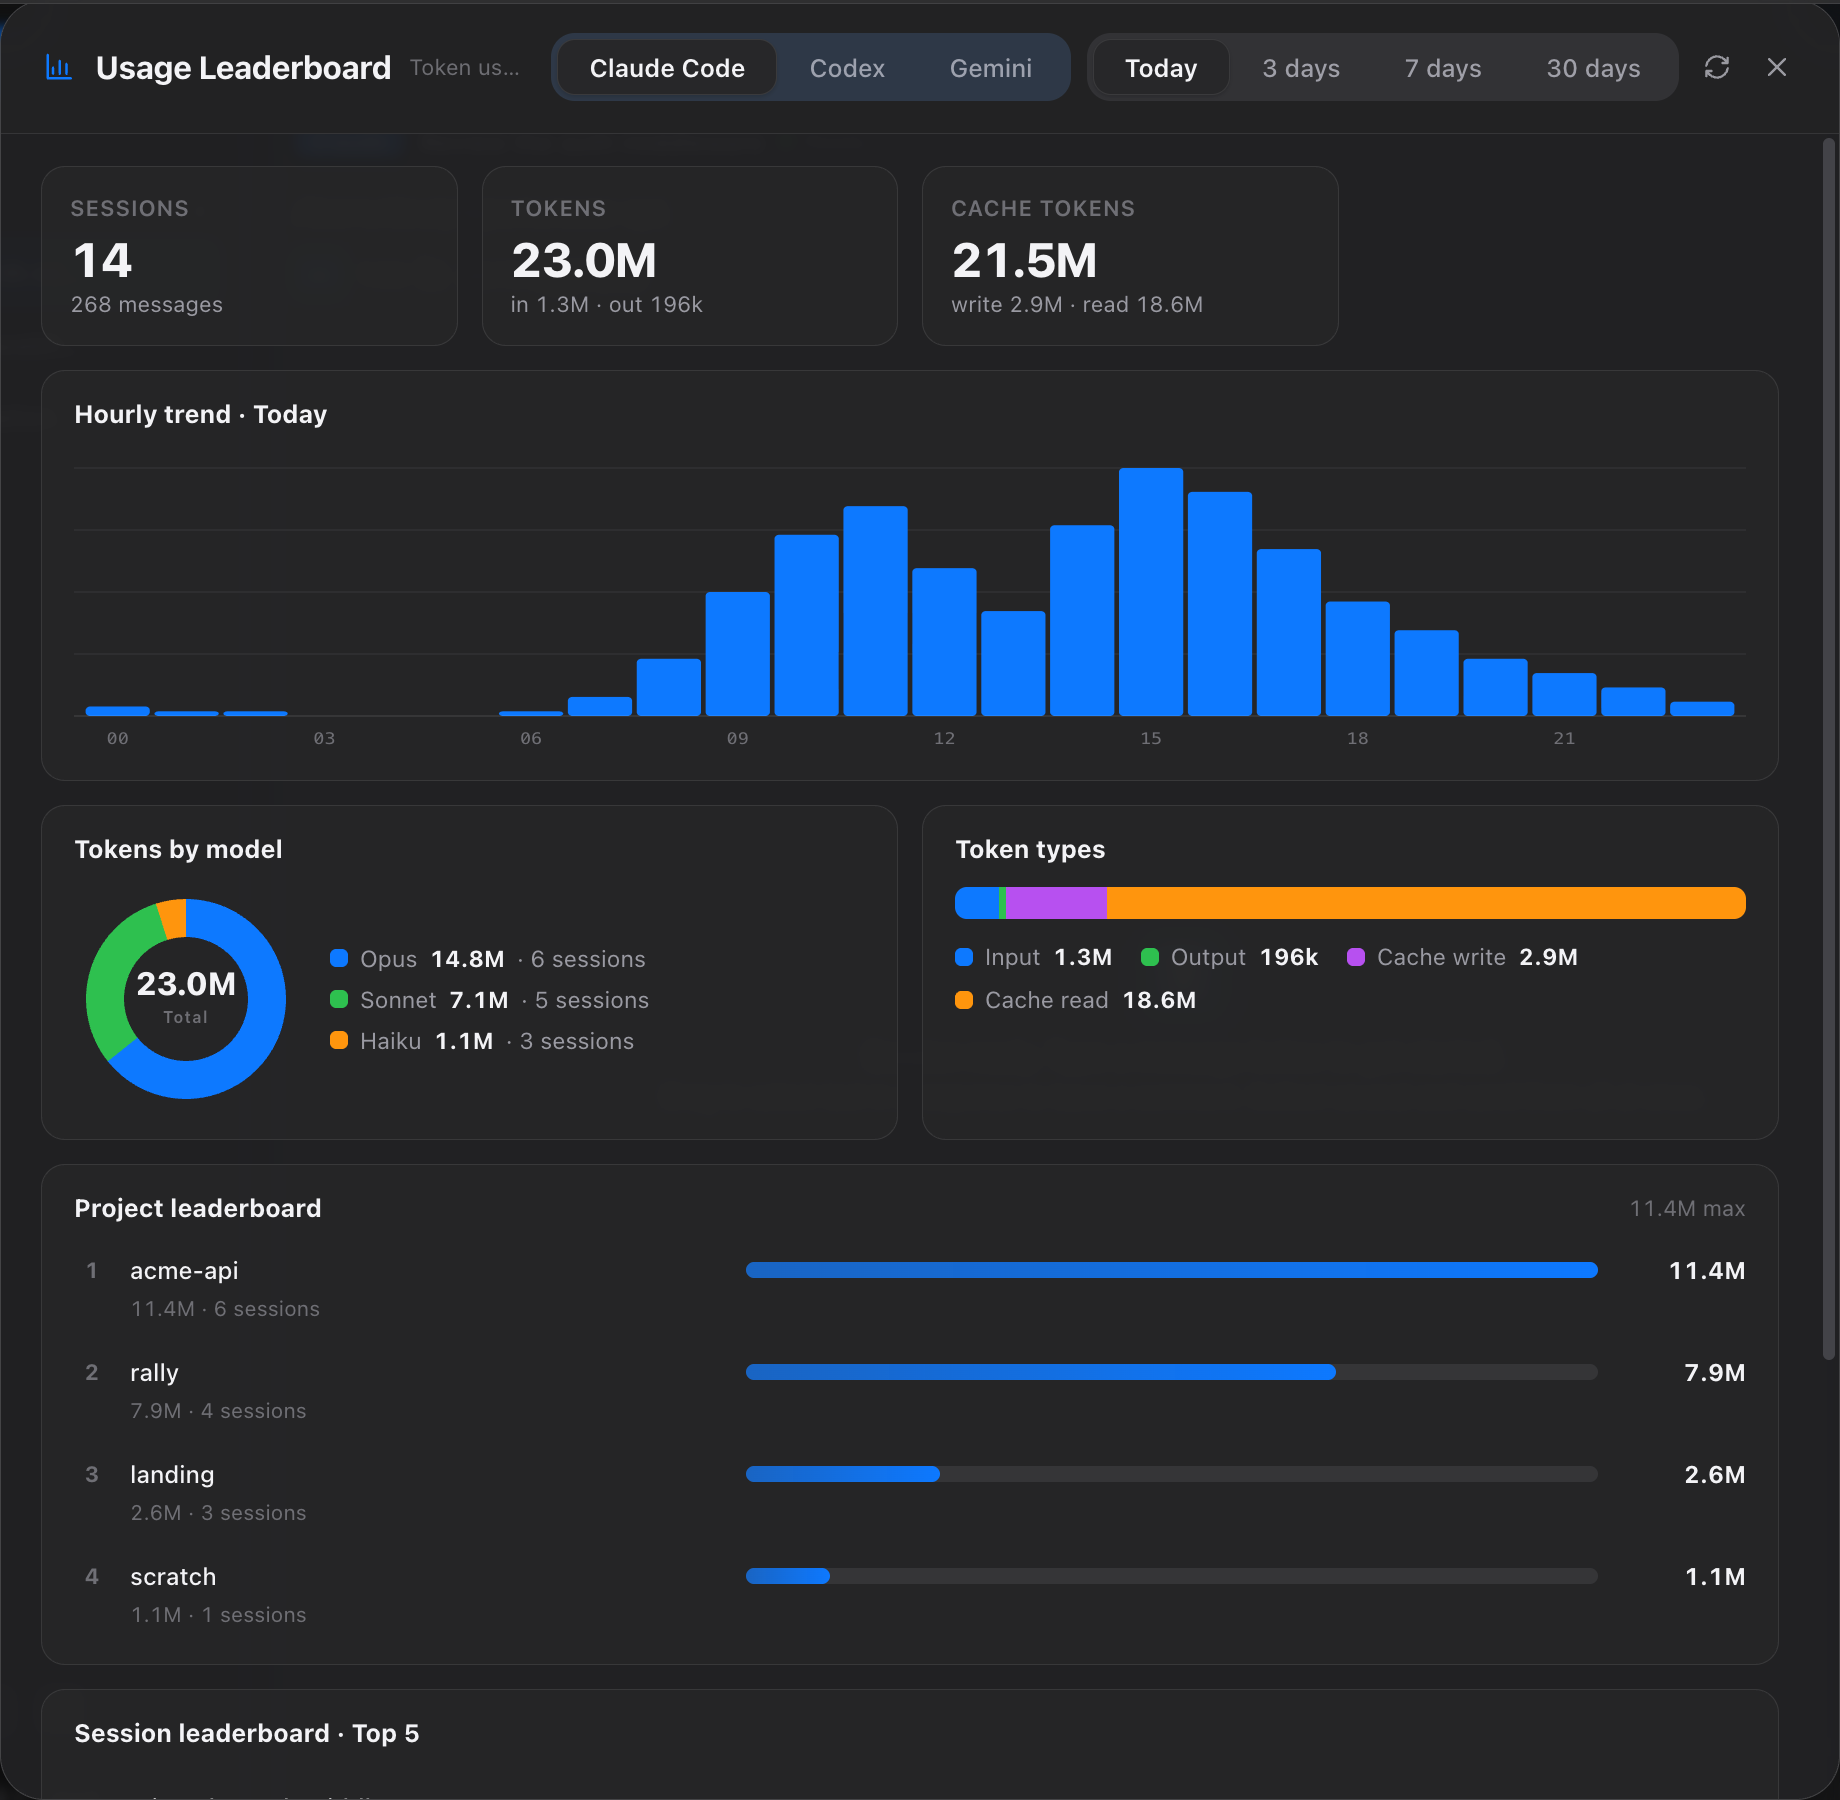
Task: Switch to the Claude Code tab
Action: pos(667,68)
